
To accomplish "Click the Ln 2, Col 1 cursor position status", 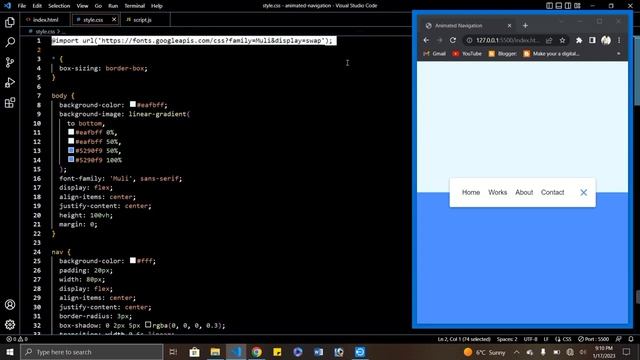I will coord(464,339).
